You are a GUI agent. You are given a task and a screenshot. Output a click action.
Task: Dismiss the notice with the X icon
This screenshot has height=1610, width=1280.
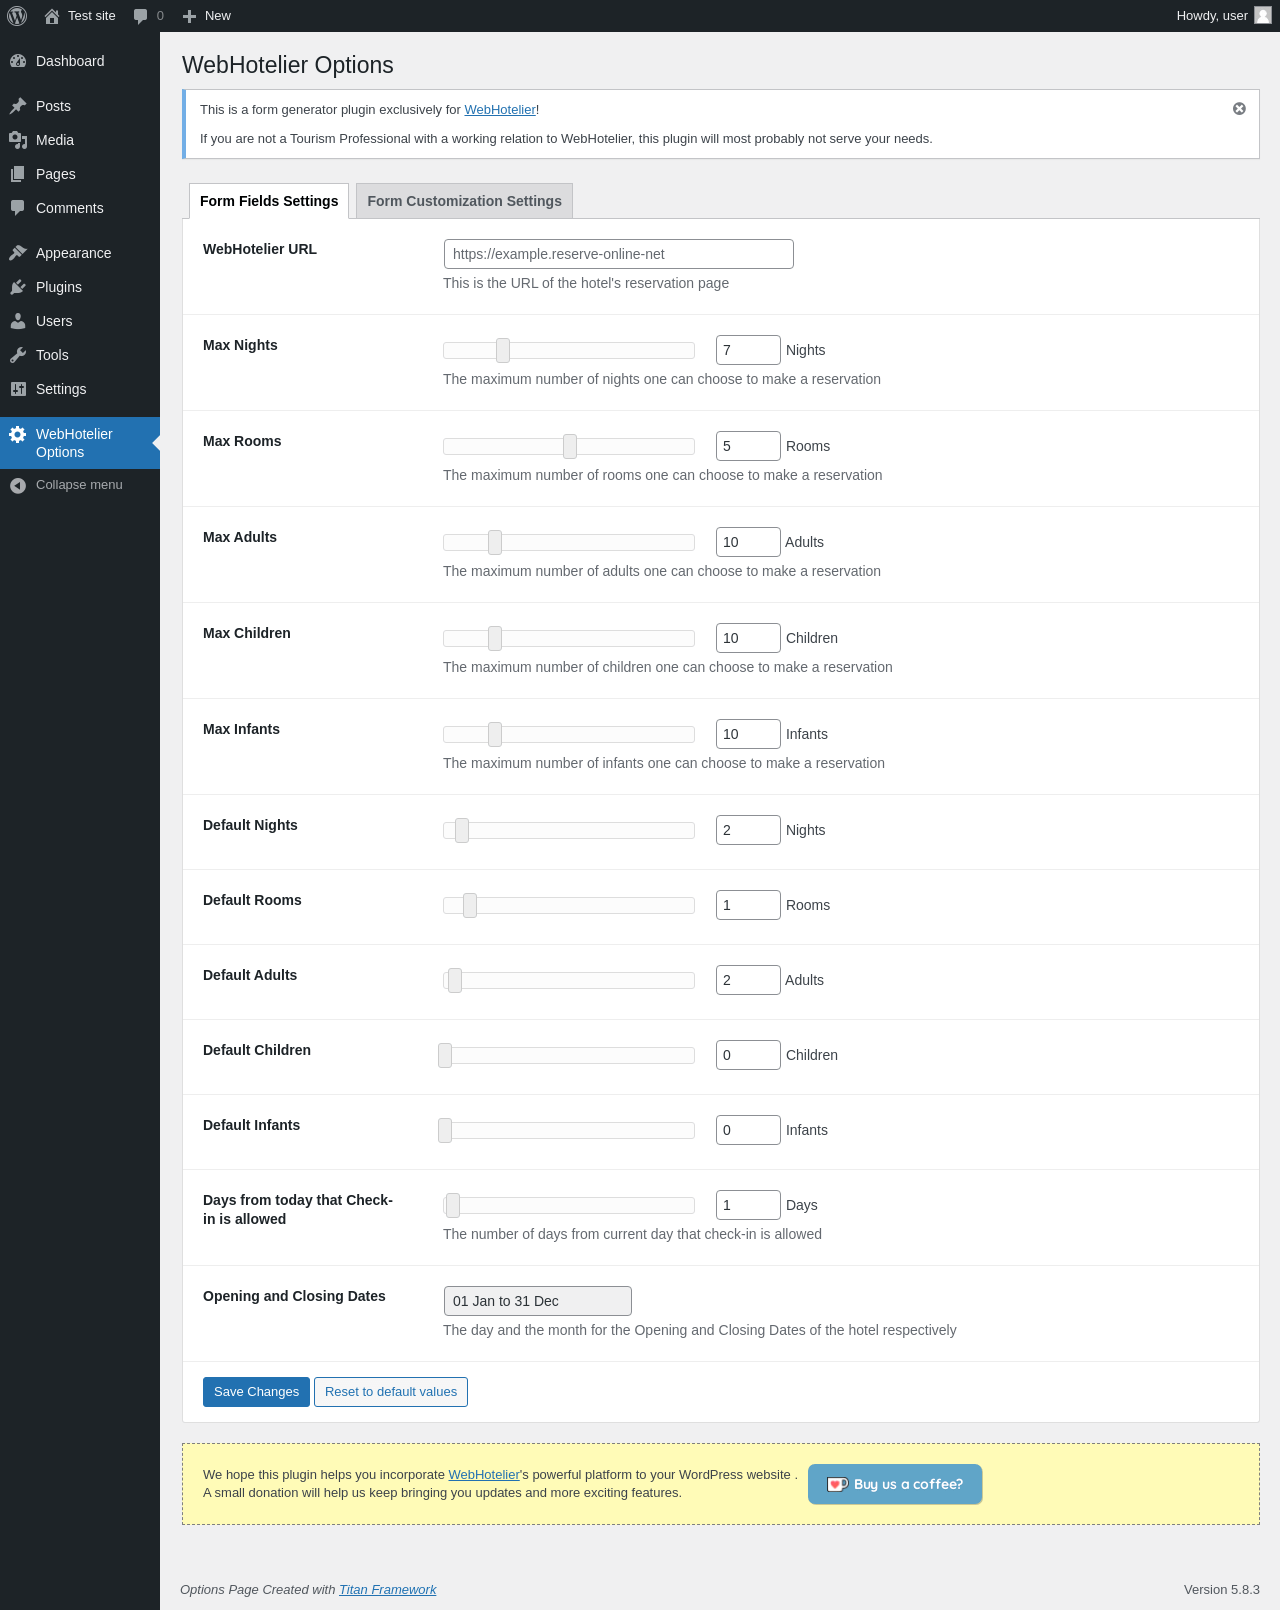1239,109
